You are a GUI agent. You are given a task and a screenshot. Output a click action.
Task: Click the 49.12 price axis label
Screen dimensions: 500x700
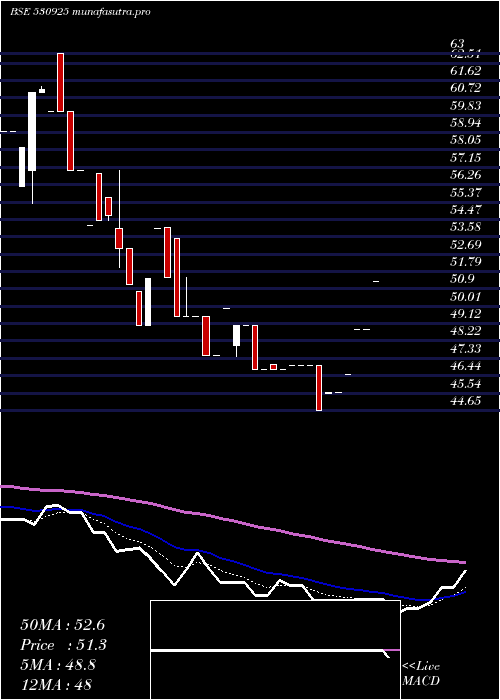pyautogui.click(x=466, y=314)
